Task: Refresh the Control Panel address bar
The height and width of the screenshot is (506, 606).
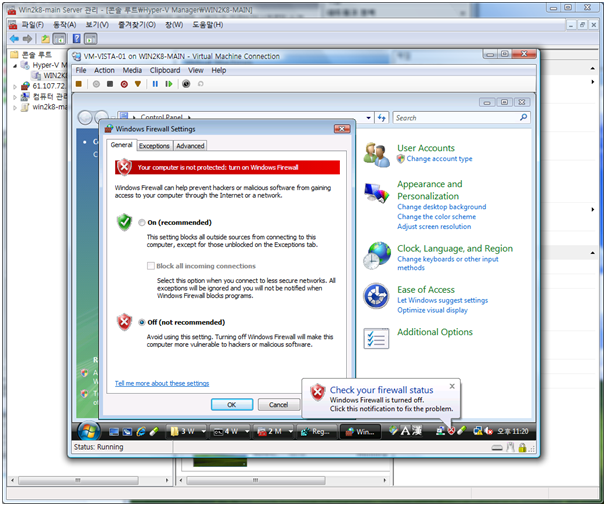Action: tap(381, 118)
